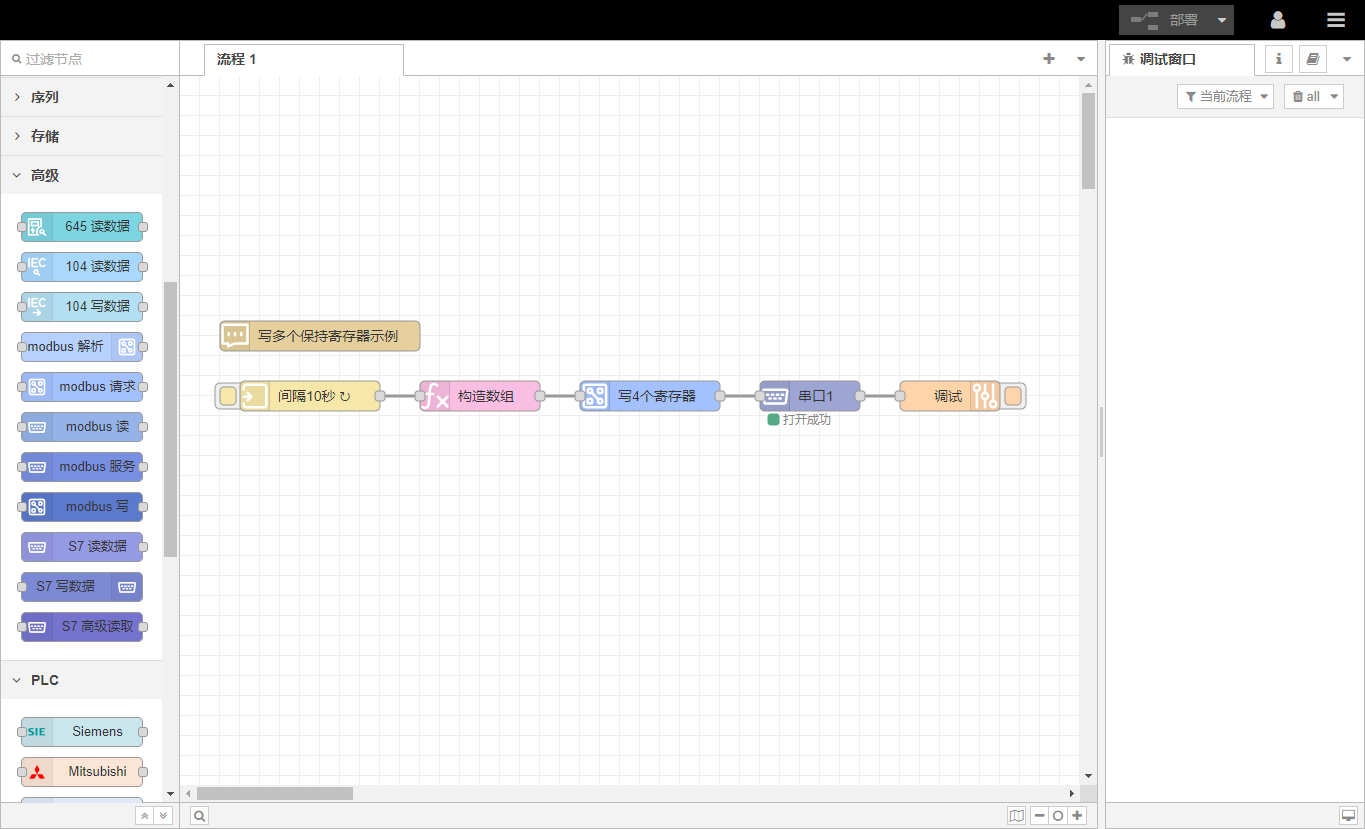1365x829 pixels.
Task: Open the help book sidebar icon
Action: [x=1312, y=59]
